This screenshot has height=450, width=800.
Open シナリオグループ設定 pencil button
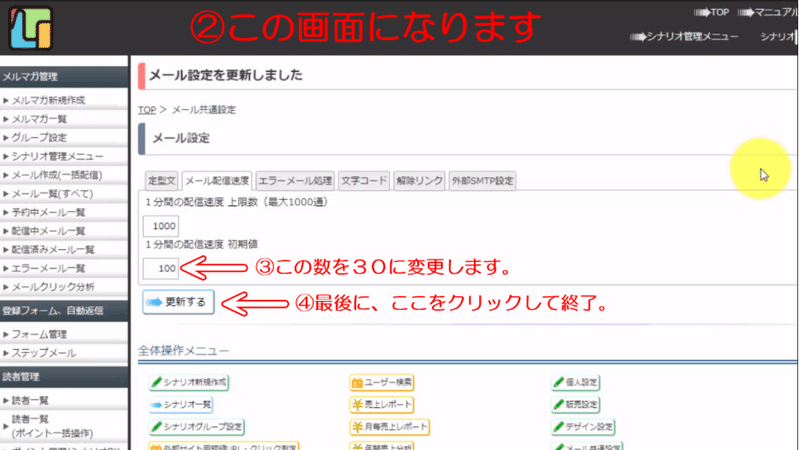point(197,427)
